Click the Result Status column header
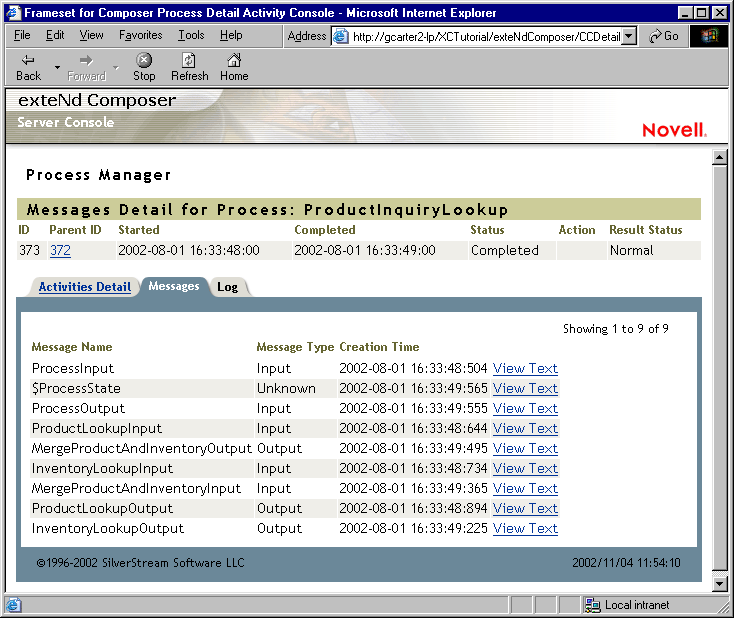This screenshot has width=734, height=618. [x=646, y=230]
